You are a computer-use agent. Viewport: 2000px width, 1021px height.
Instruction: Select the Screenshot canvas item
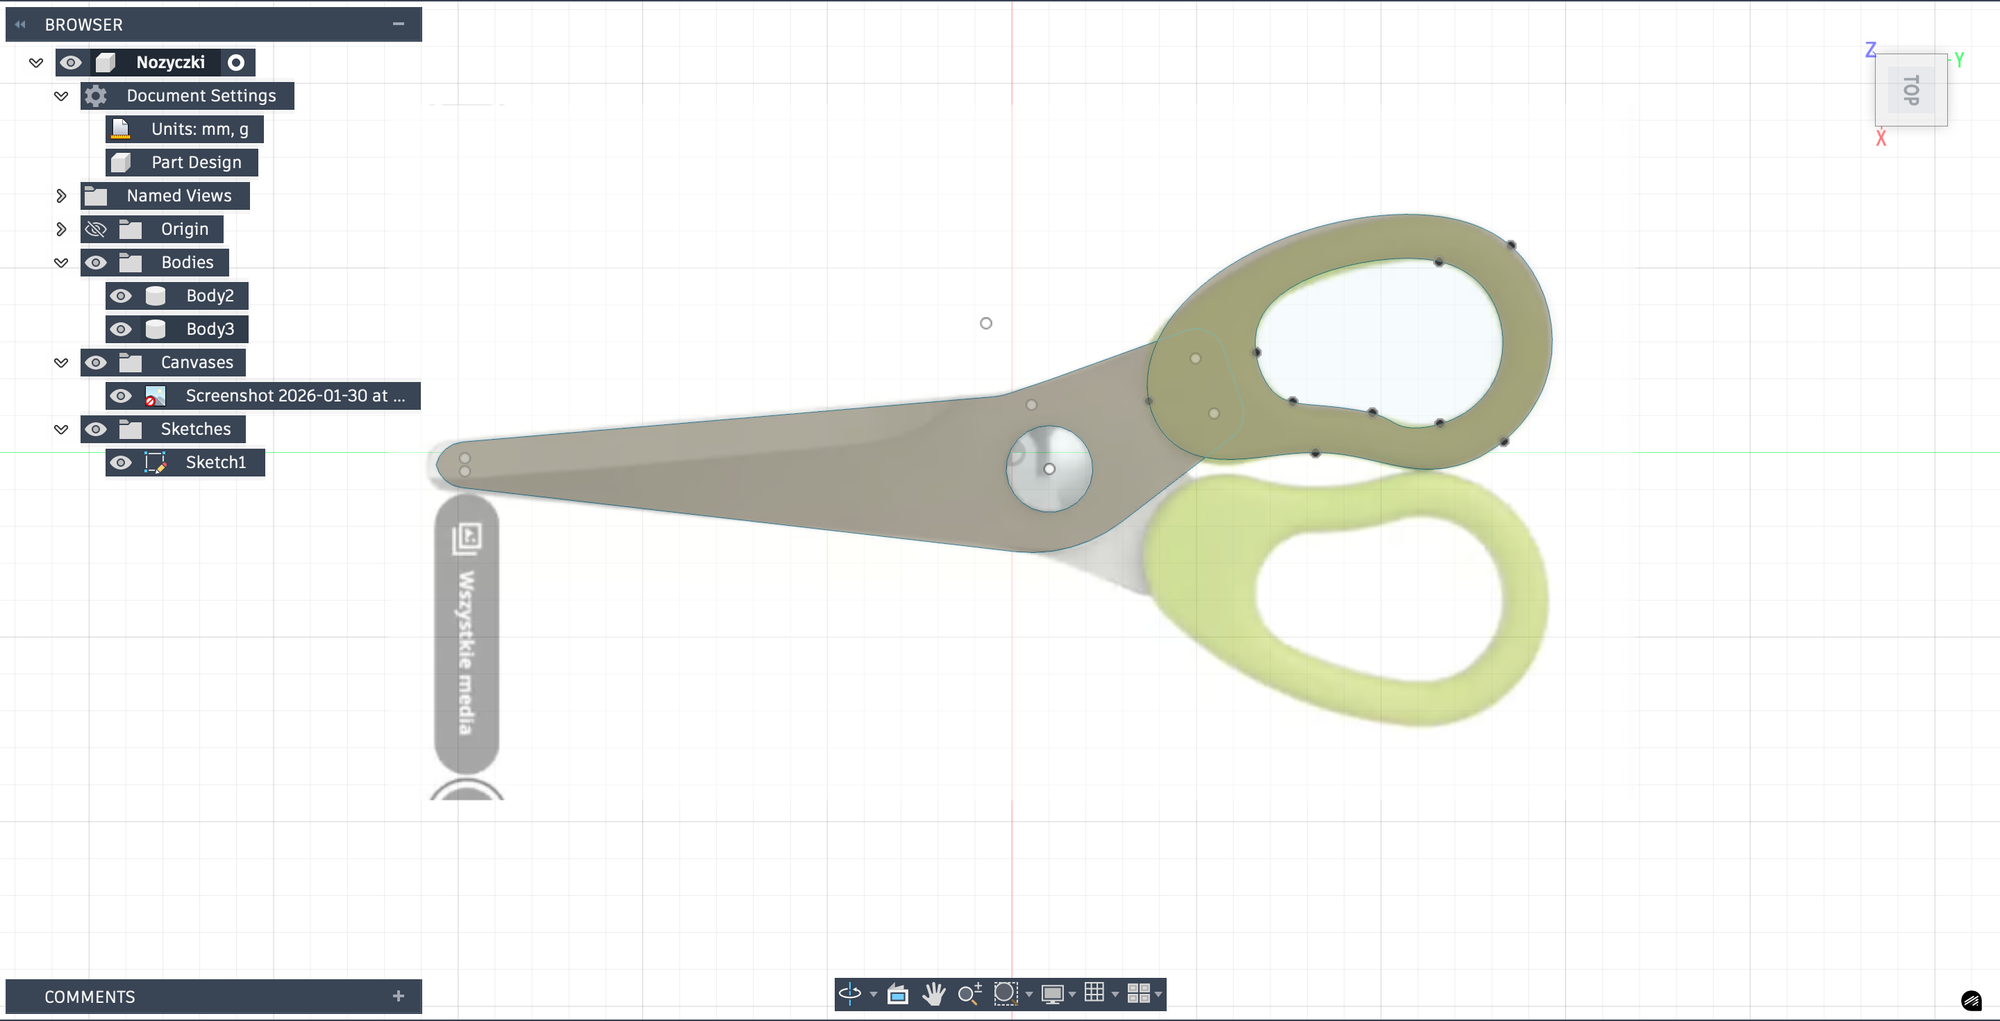294,396
